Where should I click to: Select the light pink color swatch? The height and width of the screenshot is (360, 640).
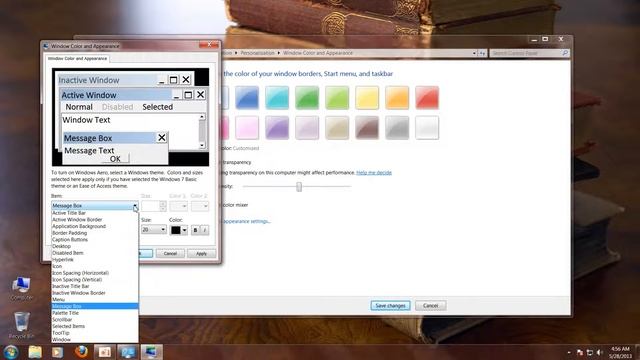[247, 128]
